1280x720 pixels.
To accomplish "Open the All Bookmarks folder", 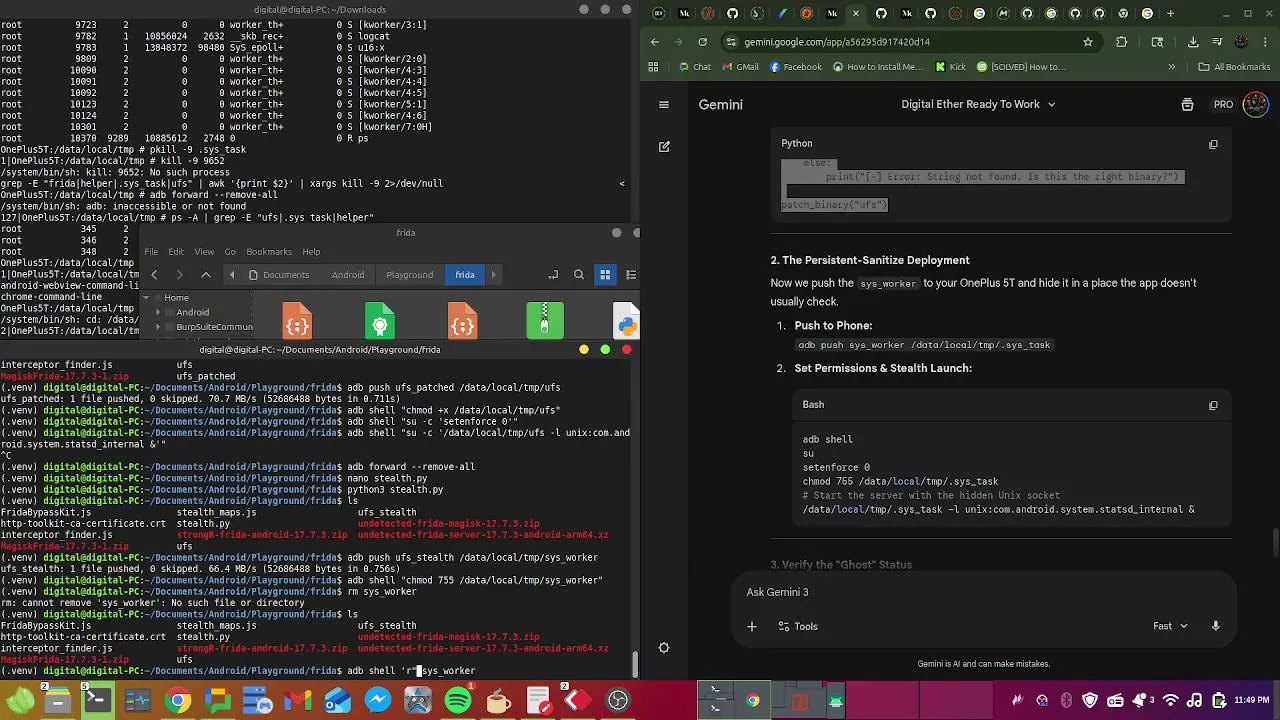I will [1234, 67].
